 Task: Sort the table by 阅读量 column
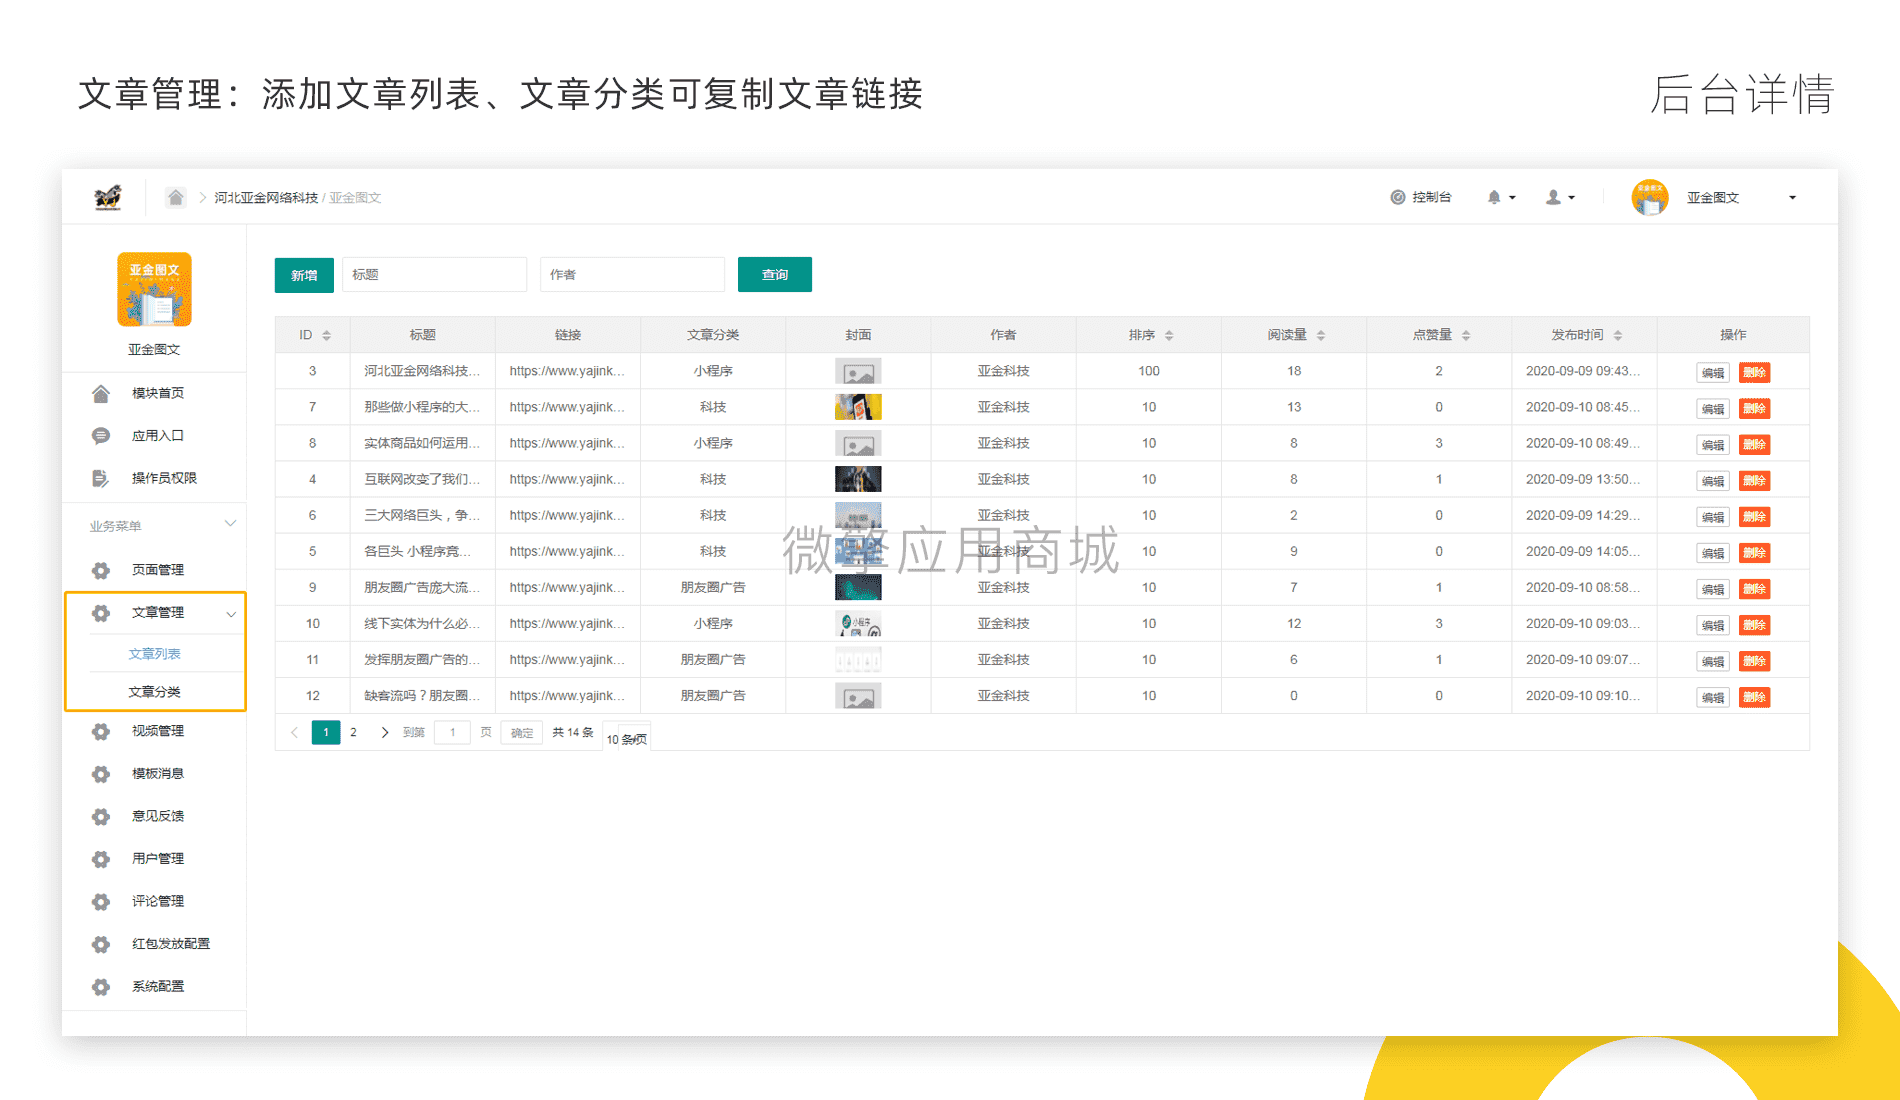click(1320, 335)
